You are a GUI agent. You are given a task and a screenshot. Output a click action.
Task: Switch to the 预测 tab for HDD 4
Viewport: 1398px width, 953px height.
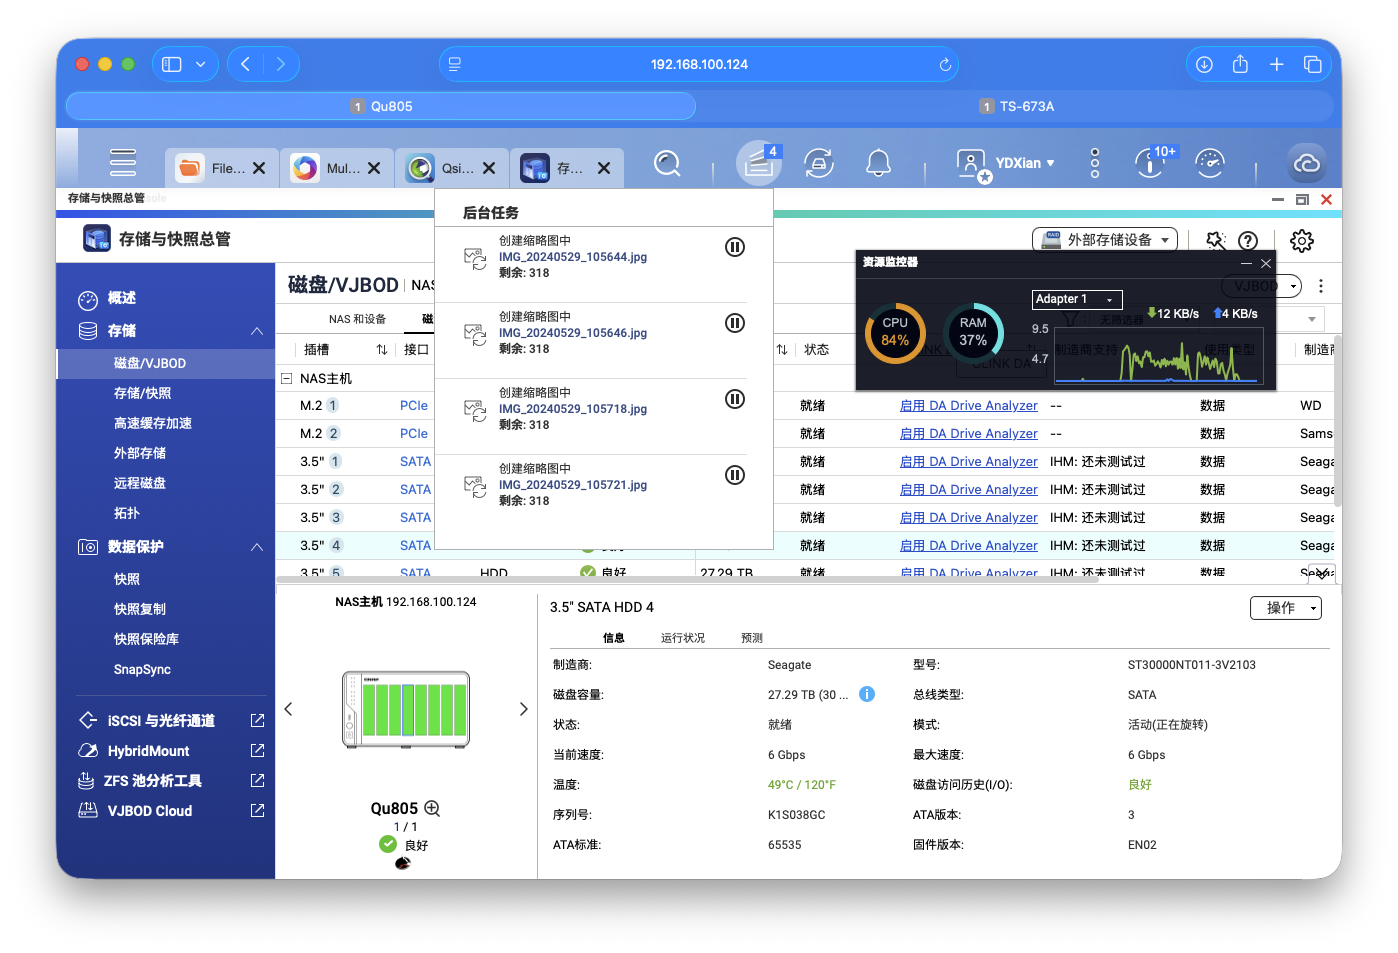[751, 636]
